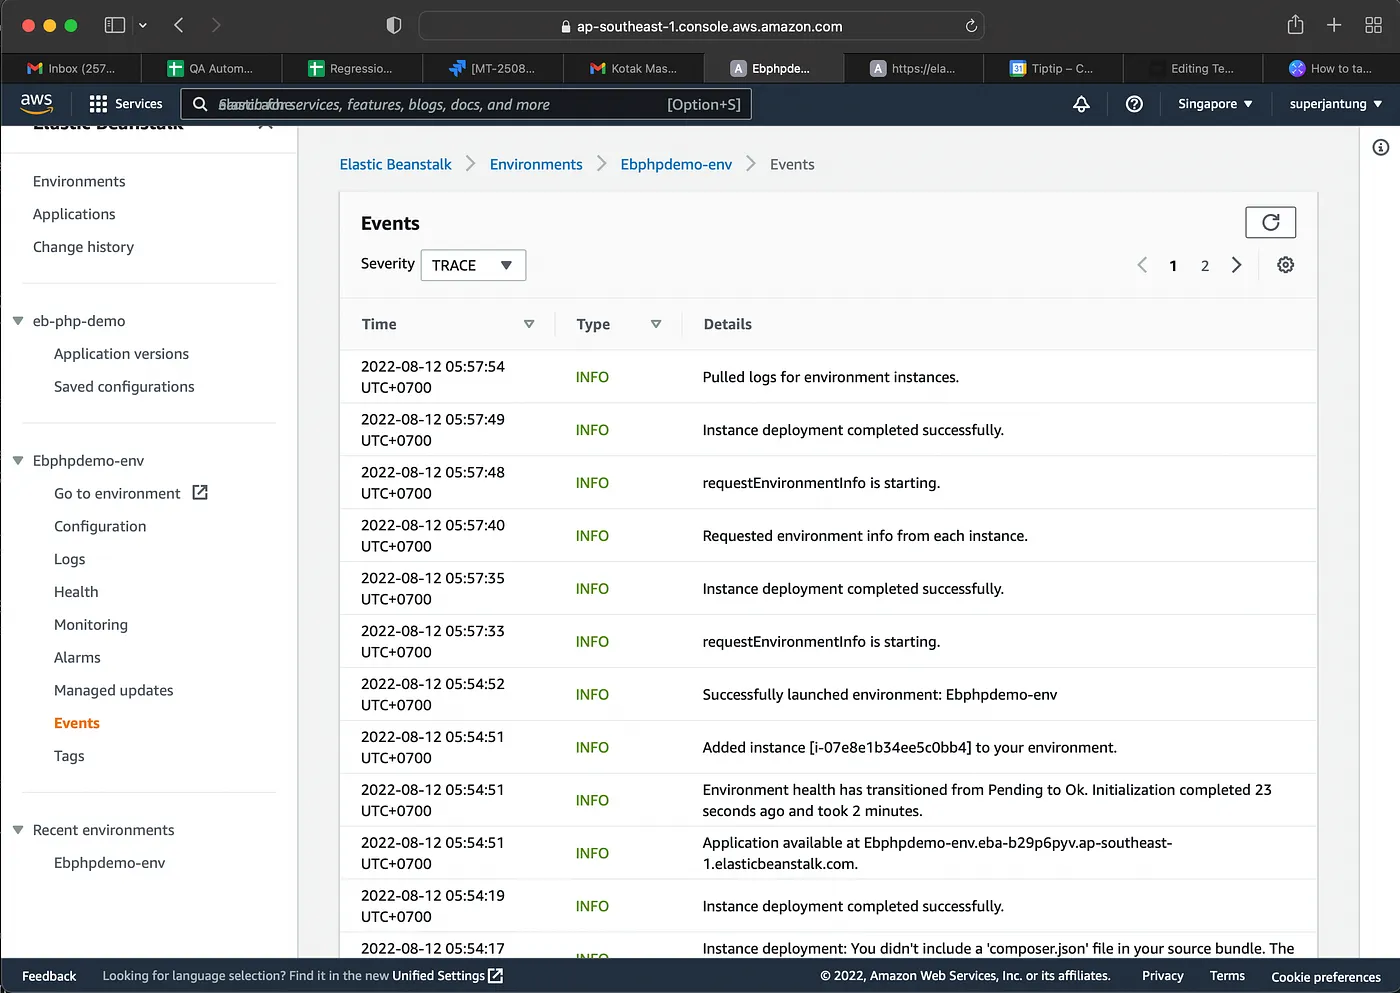Open Managed updates in the sidebar

(113, 690)
